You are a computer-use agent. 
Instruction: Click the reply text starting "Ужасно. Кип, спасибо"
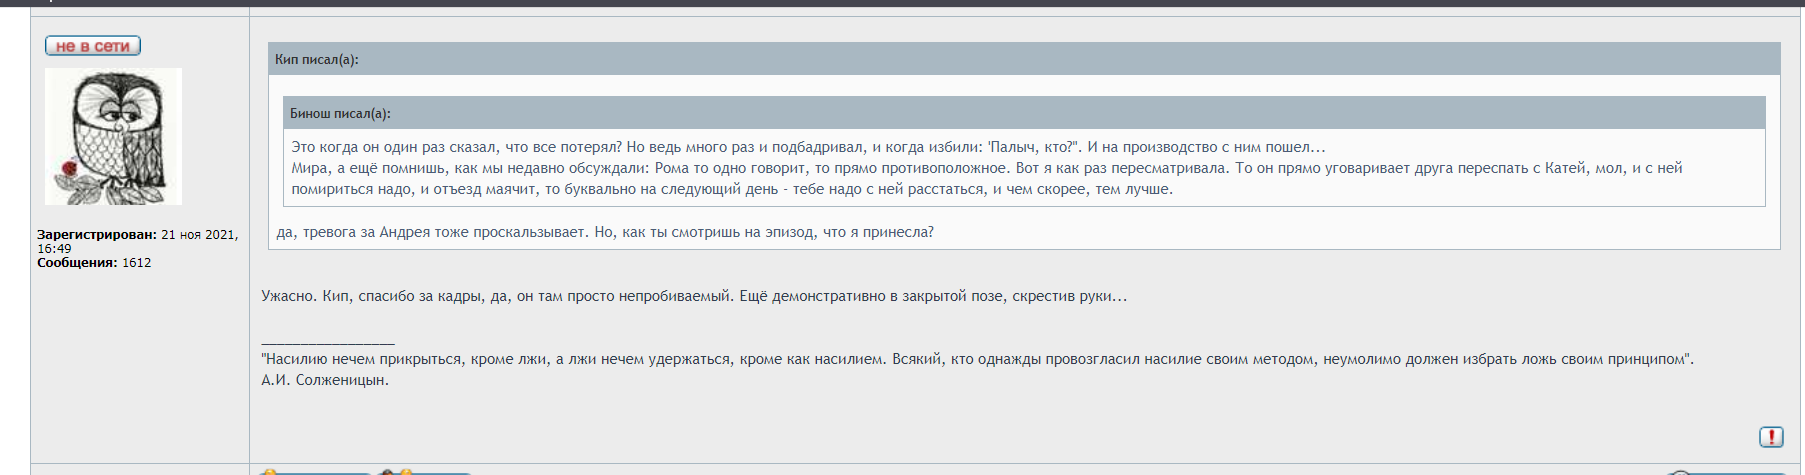click(694, 296)
